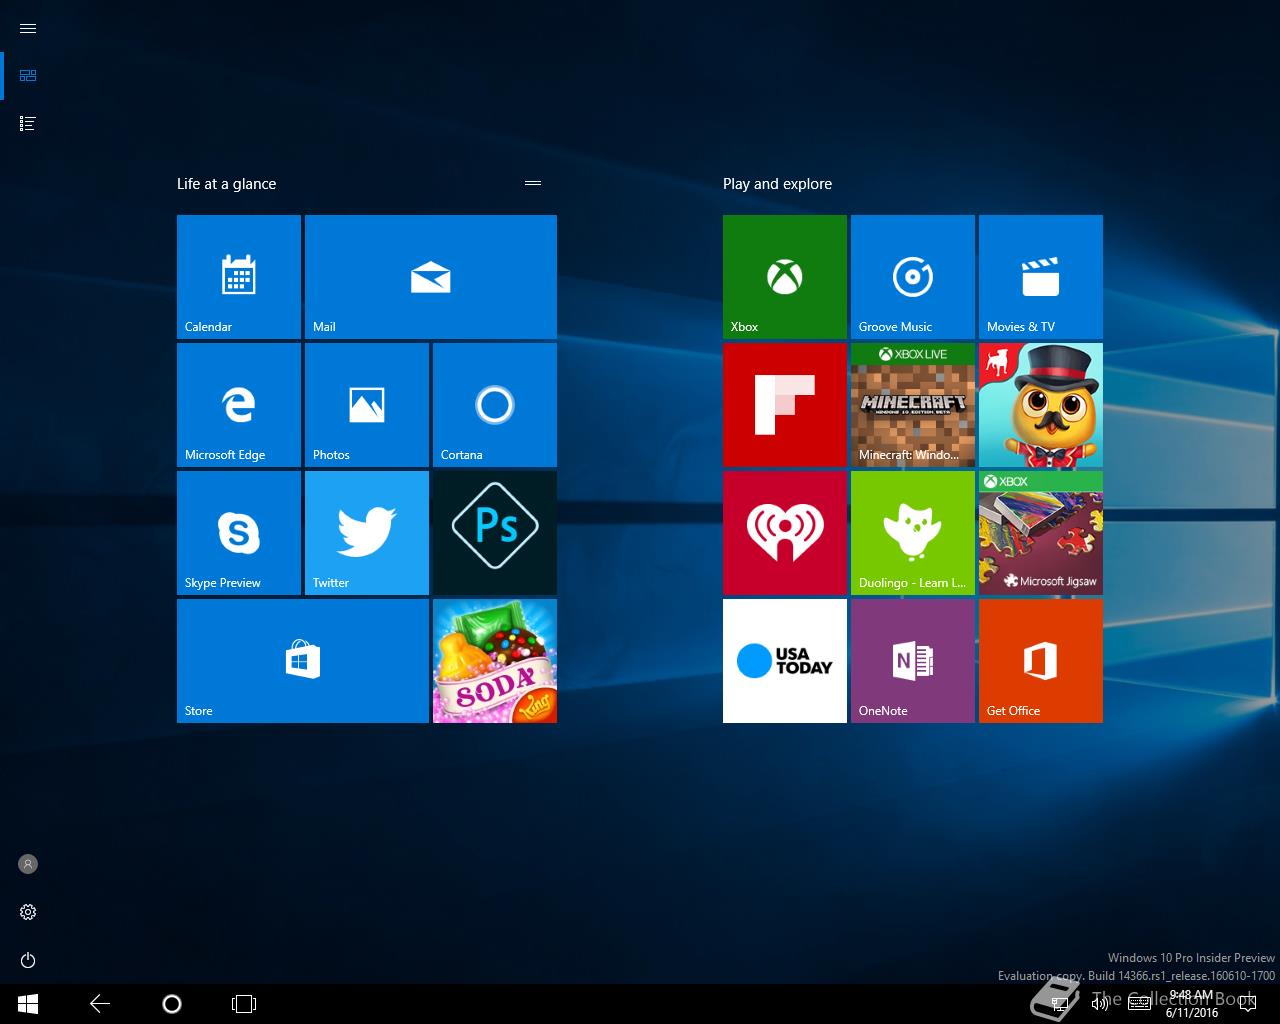Grab the Life at a glance group handle
Screen dimensions: 1280x1024
(533, 183)
